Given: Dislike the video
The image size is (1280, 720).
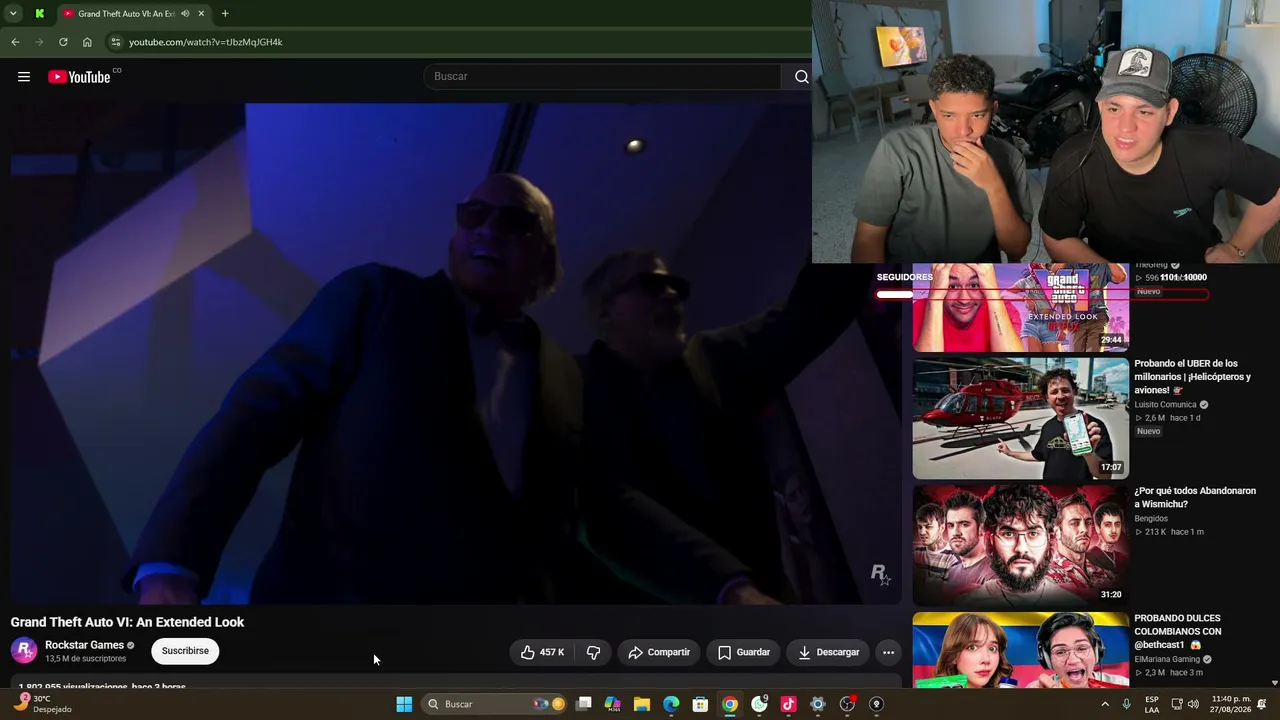Looking at the screenshot, I should pyautogui.click(x=593, y=652).
